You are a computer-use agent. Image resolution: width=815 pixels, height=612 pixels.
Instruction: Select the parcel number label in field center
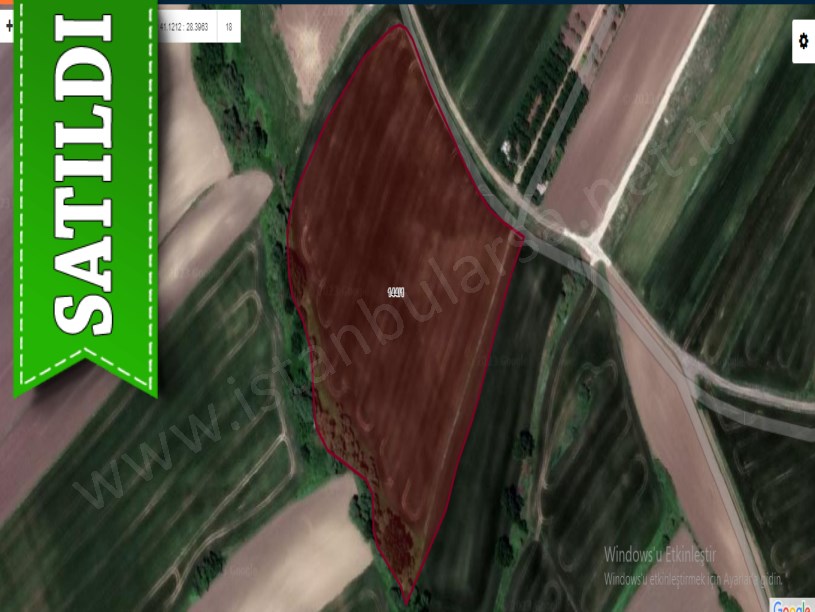point(395,293)
